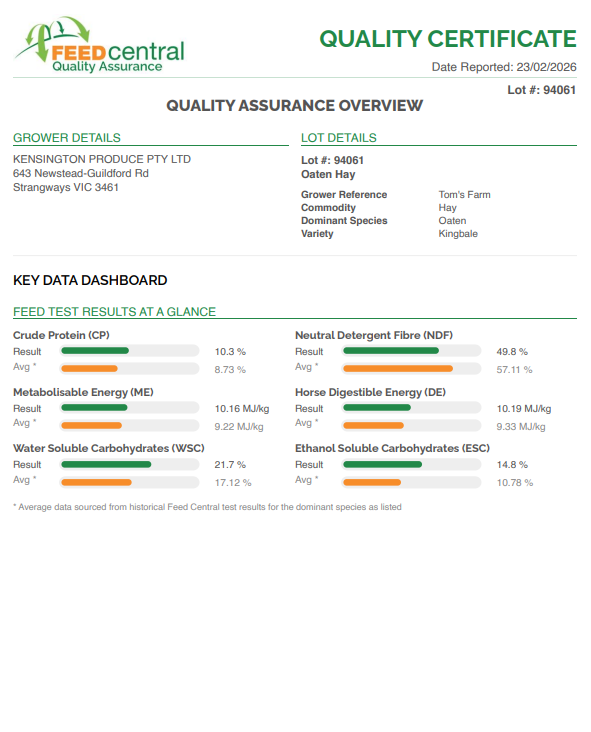Select the 14.8 % ESC result
Viewport: 591px width, 732px height.
[512, 465]
